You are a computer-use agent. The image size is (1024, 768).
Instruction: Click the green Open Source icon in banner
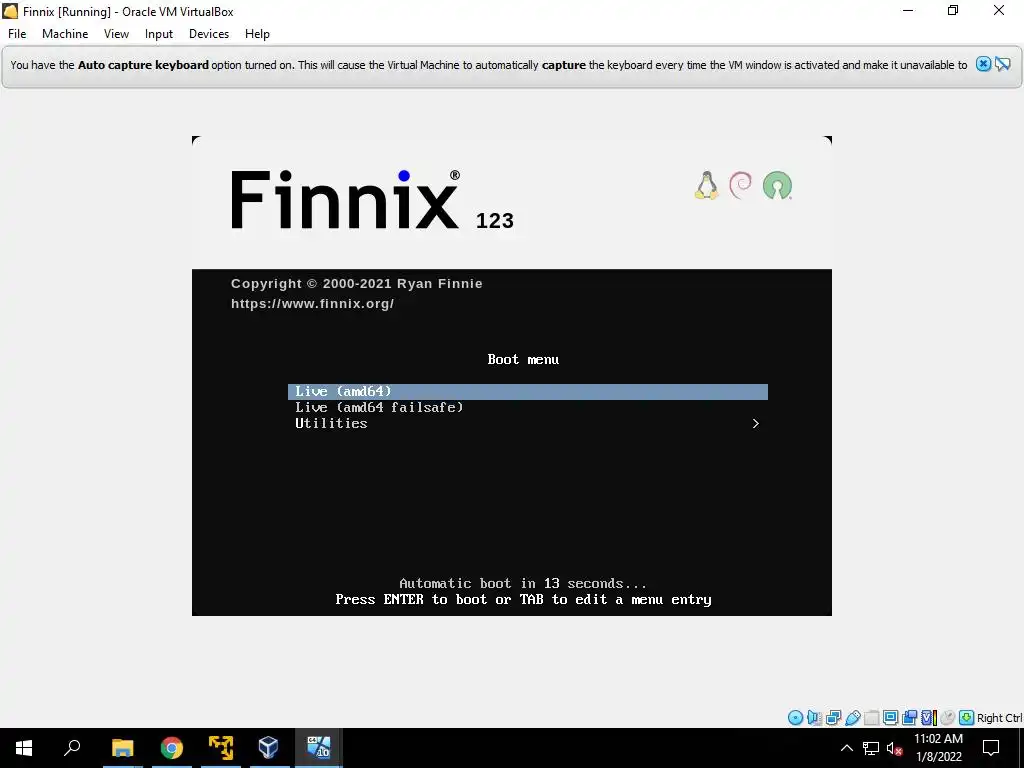click(777, 185)
